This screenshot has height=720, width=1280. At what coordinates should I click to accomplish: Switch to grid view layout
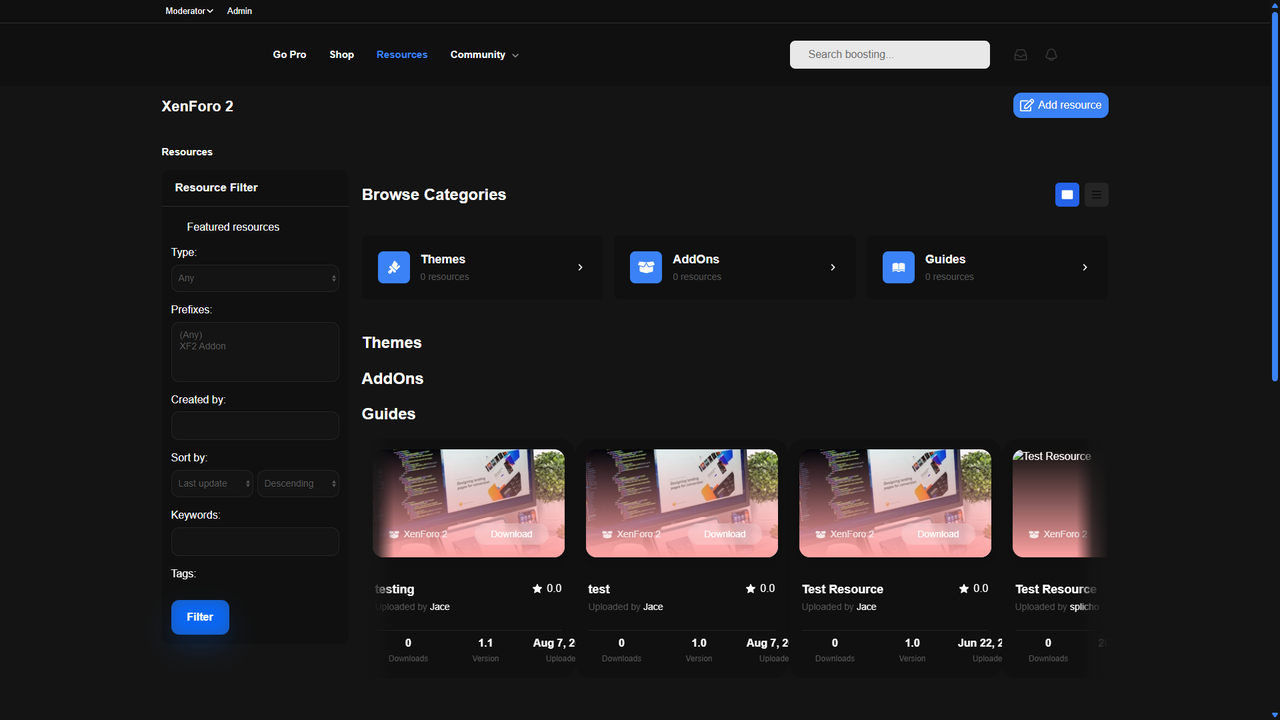(1067, 195)
